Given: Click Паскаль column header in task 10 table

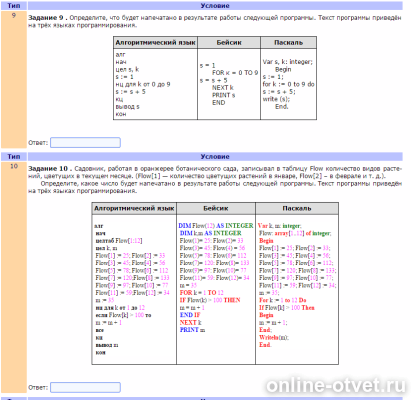Looking at the screenshot, I should (x=297, y=208).
